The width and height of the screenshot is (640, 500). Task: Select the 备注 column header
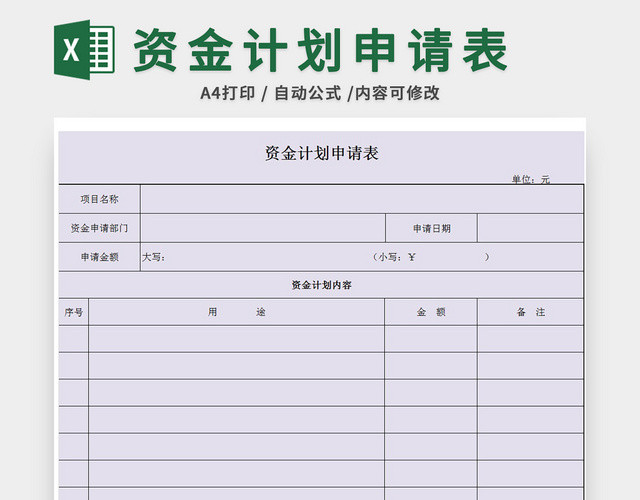tap(530, 312)
